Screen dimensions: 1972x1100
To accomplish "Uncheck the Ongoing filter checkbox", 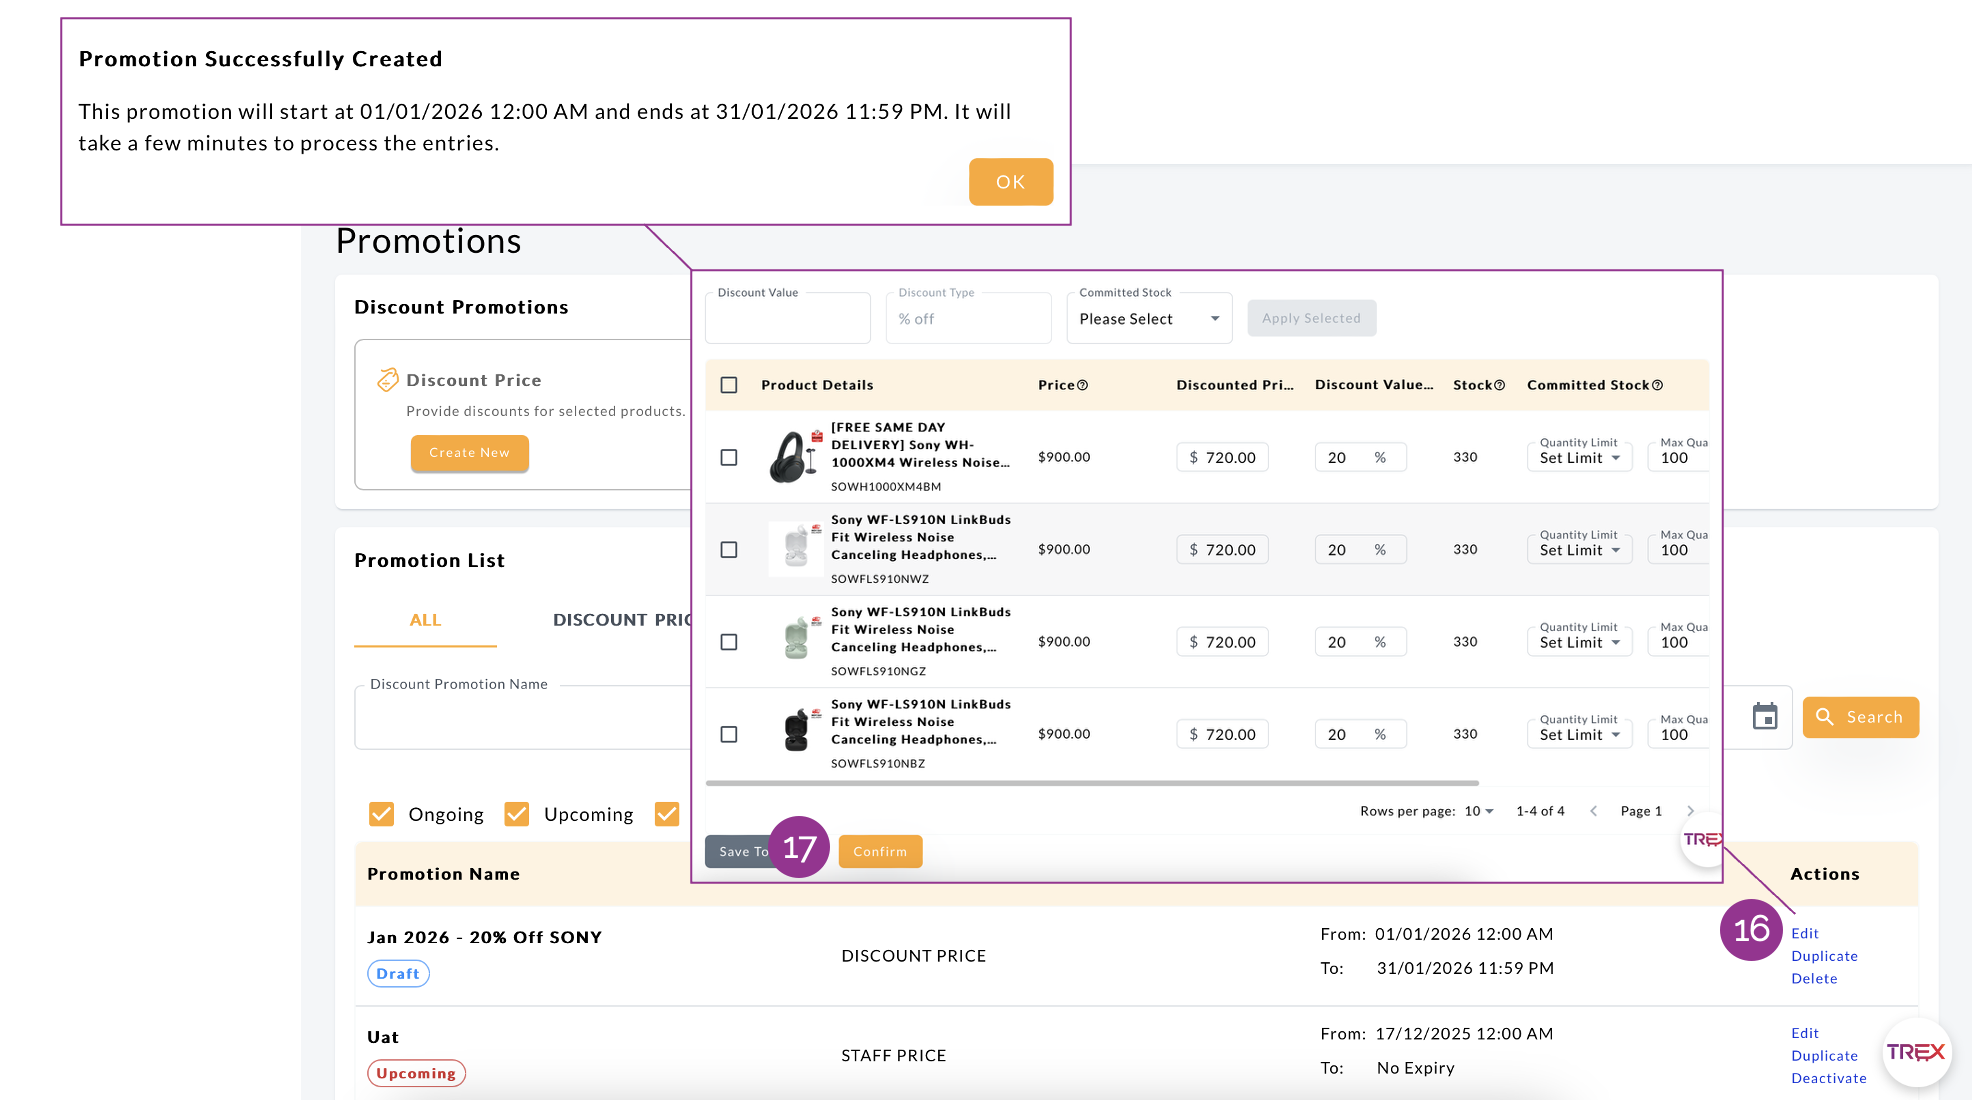I will pyautogui.click(x=381, y=814).
